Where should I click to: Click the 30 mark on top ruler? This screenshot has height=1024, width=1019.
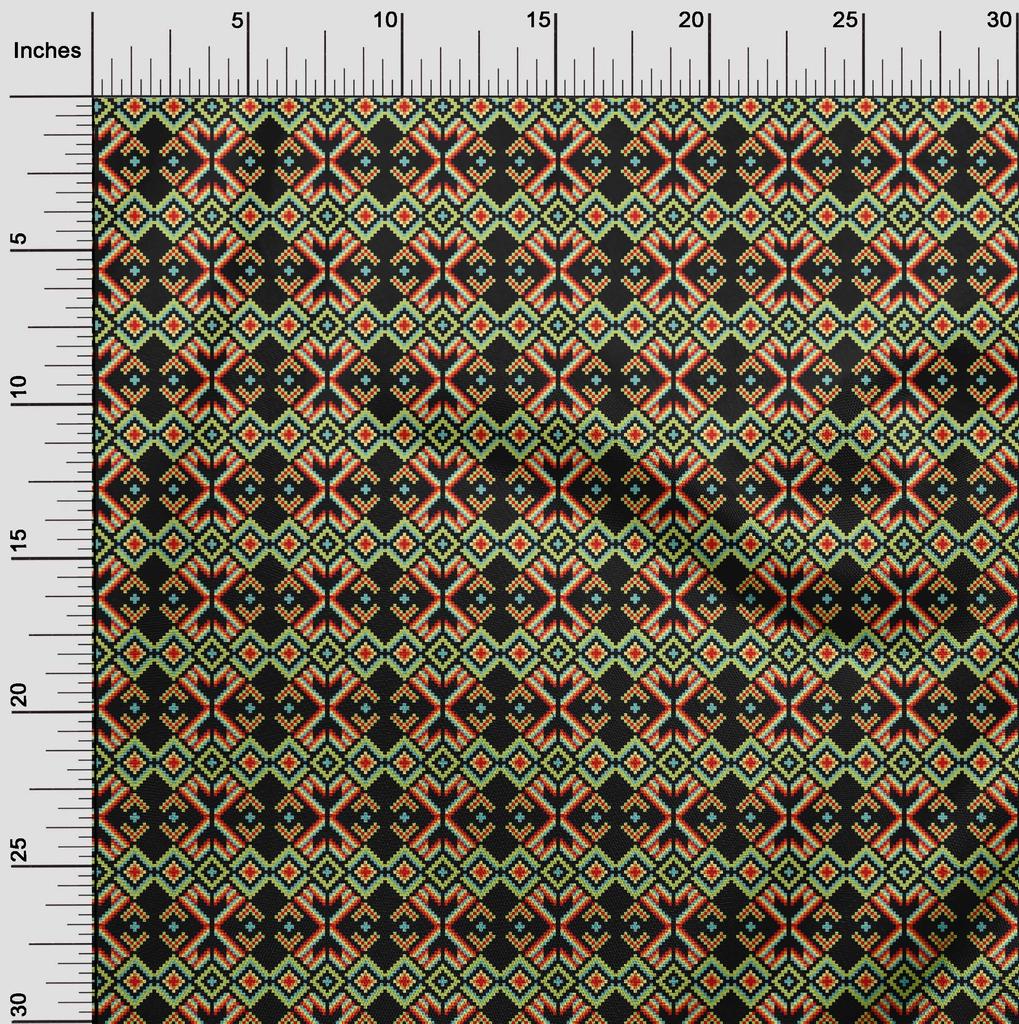[x=1000, y=21]
